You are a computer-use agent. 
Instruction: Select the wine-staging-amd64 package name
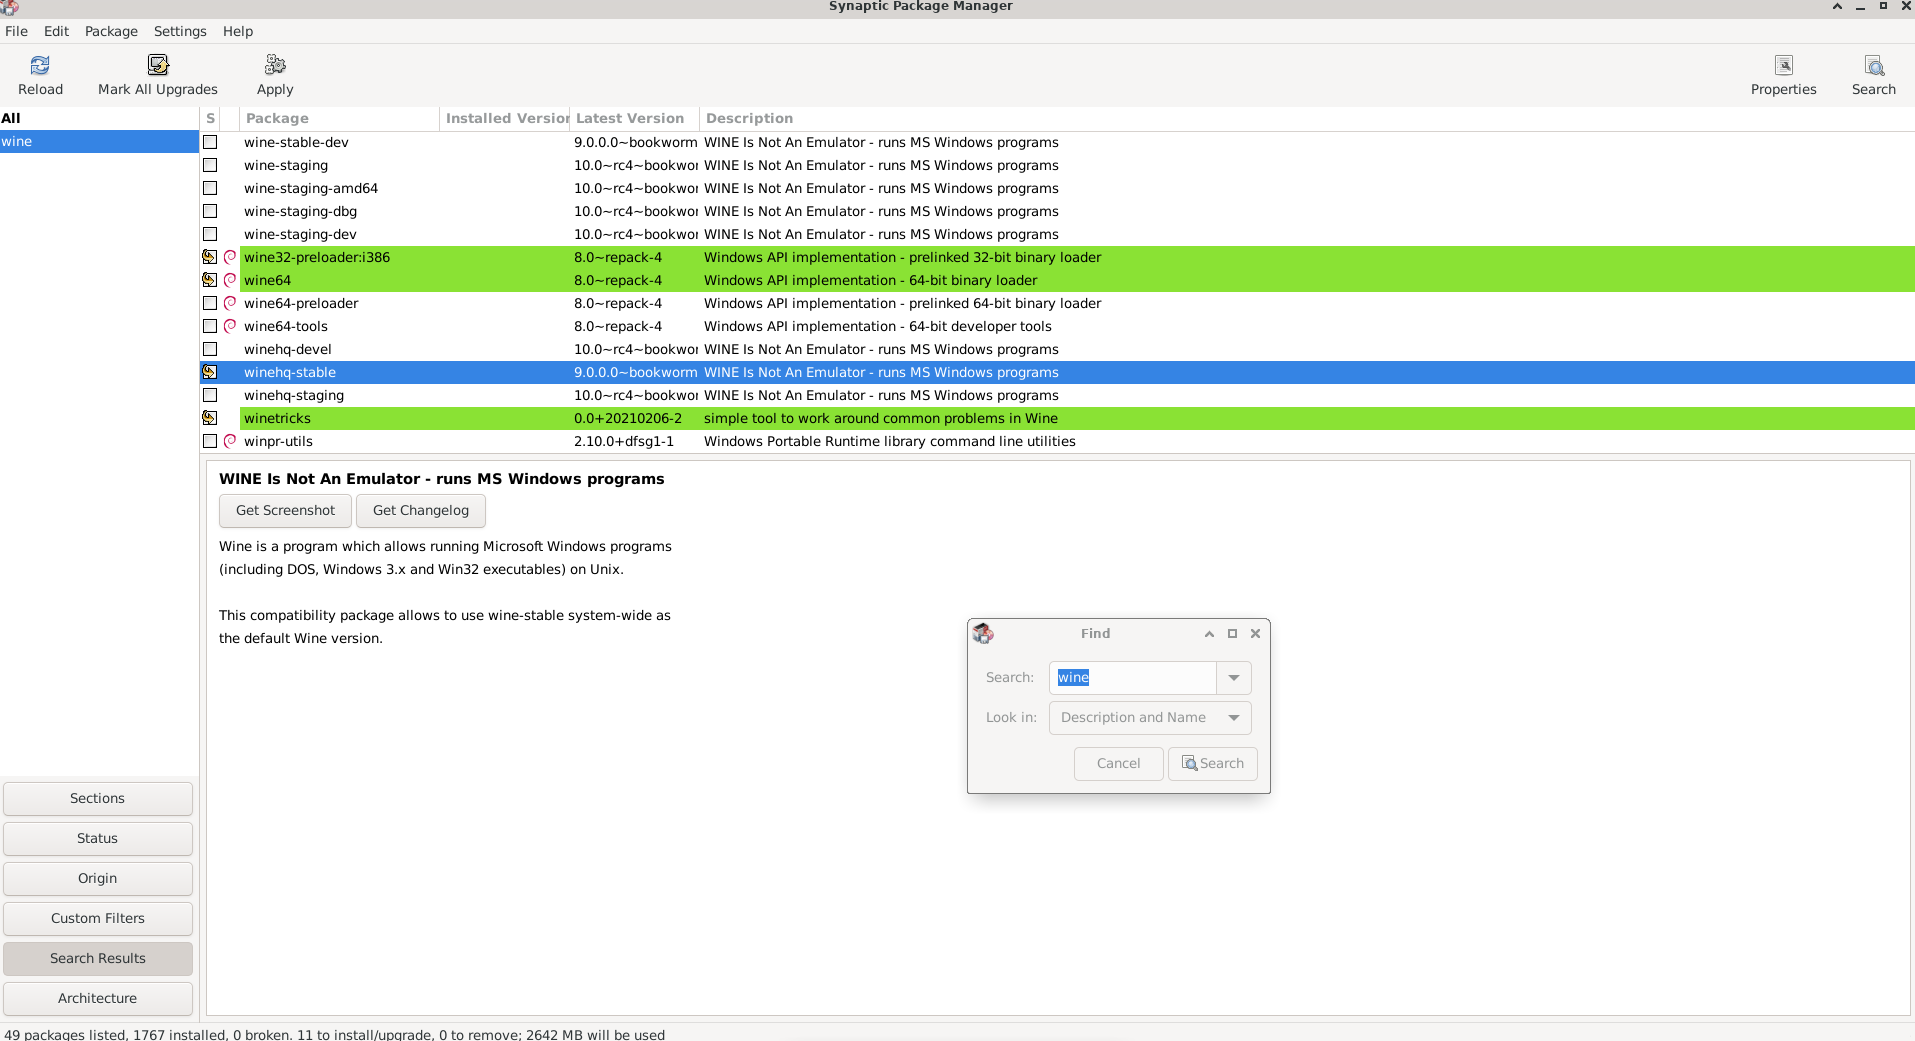[x=311, y=188]
